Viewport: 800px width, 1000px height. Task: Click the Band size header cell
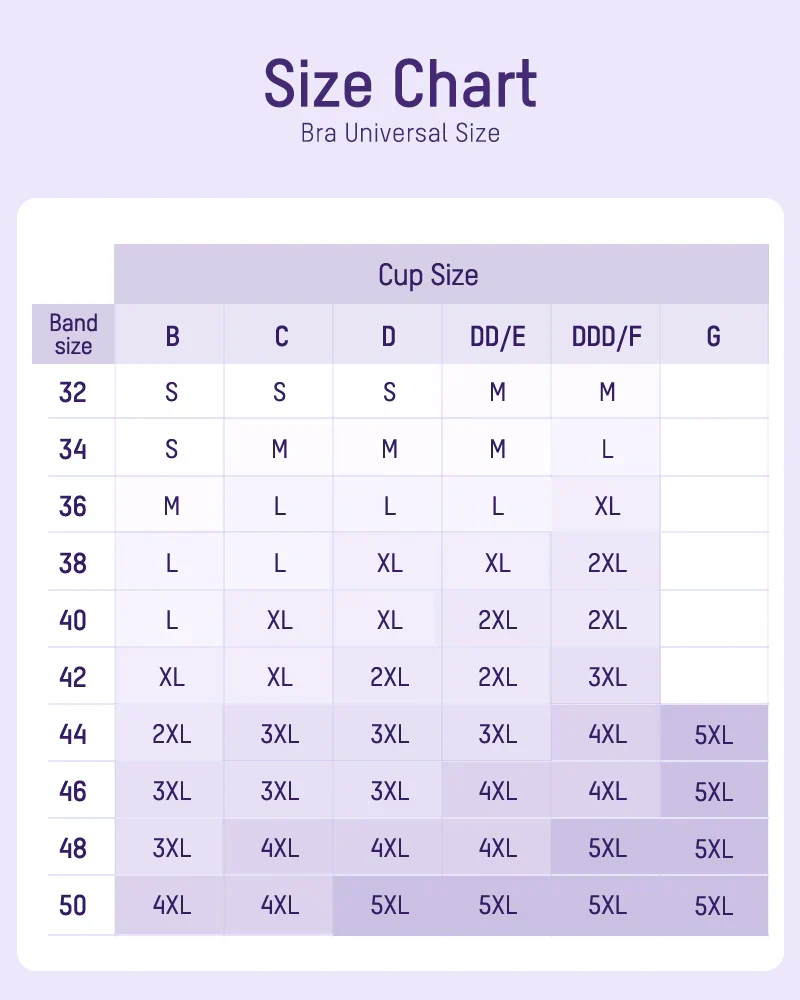pos(73,335)
